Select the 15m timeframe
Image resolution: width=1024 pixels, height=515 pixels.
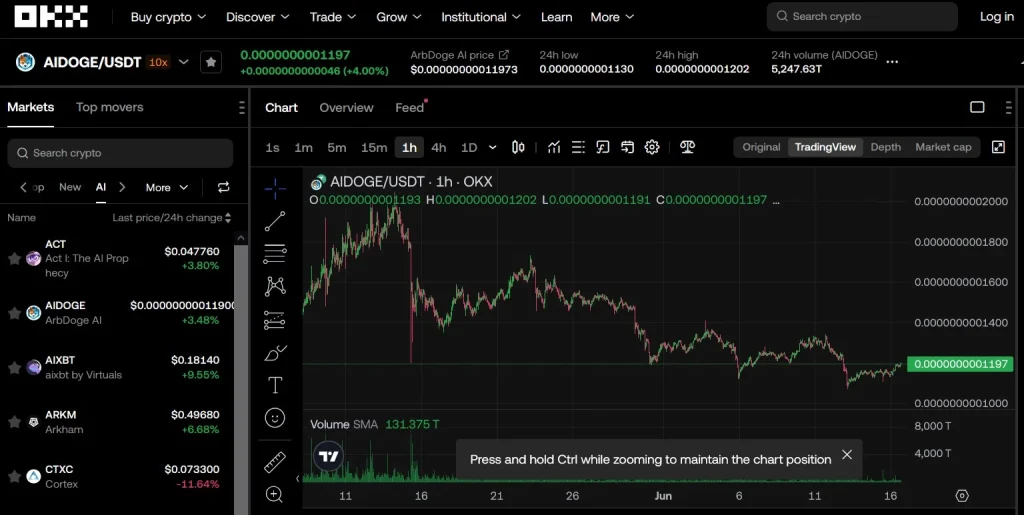[x=374, y=148]
